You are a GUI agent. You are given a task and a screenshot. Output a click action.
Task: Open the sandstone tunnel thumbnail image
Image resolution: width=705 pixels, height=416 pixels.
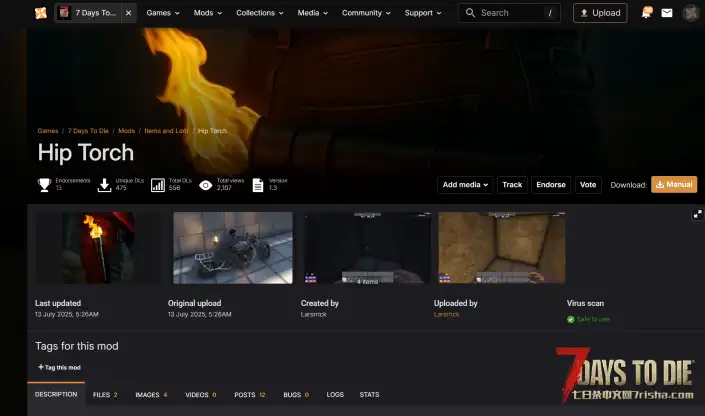coord(502,248)
